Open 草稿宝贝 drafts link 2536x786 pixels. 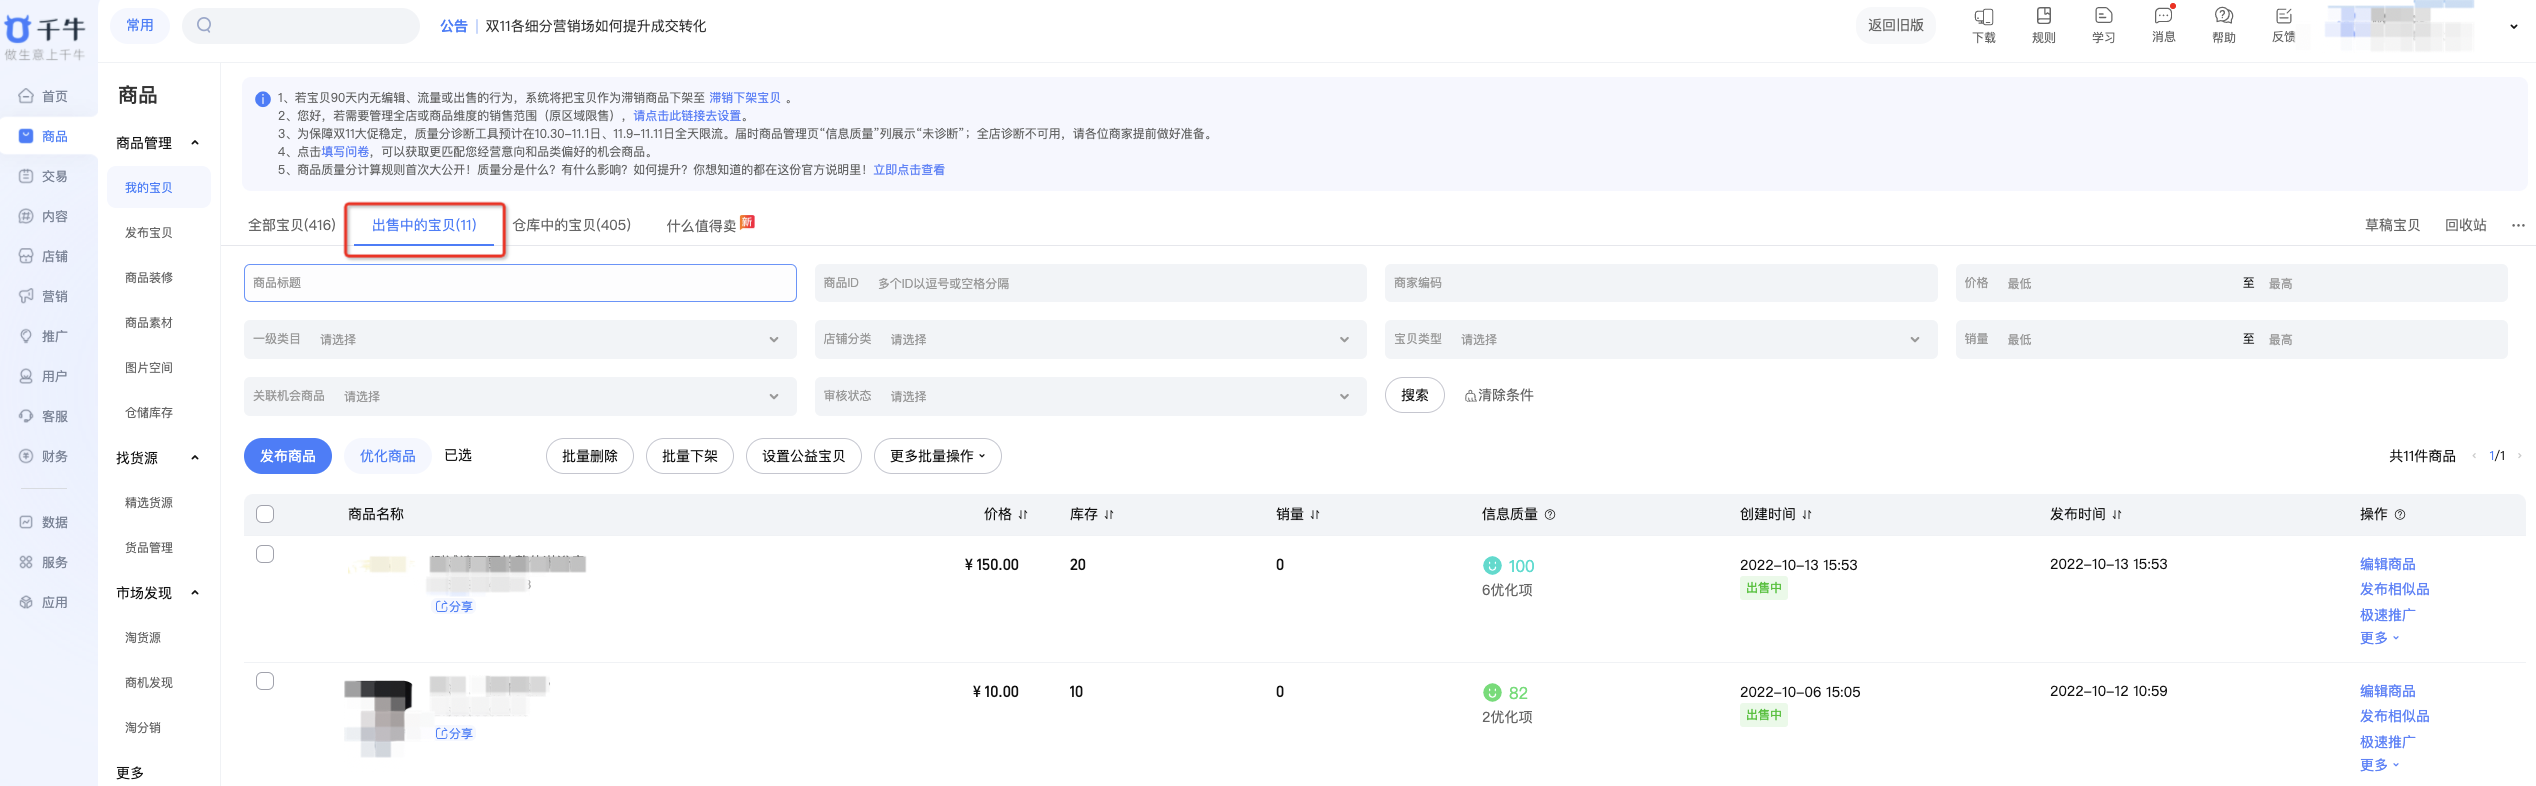2392,225
